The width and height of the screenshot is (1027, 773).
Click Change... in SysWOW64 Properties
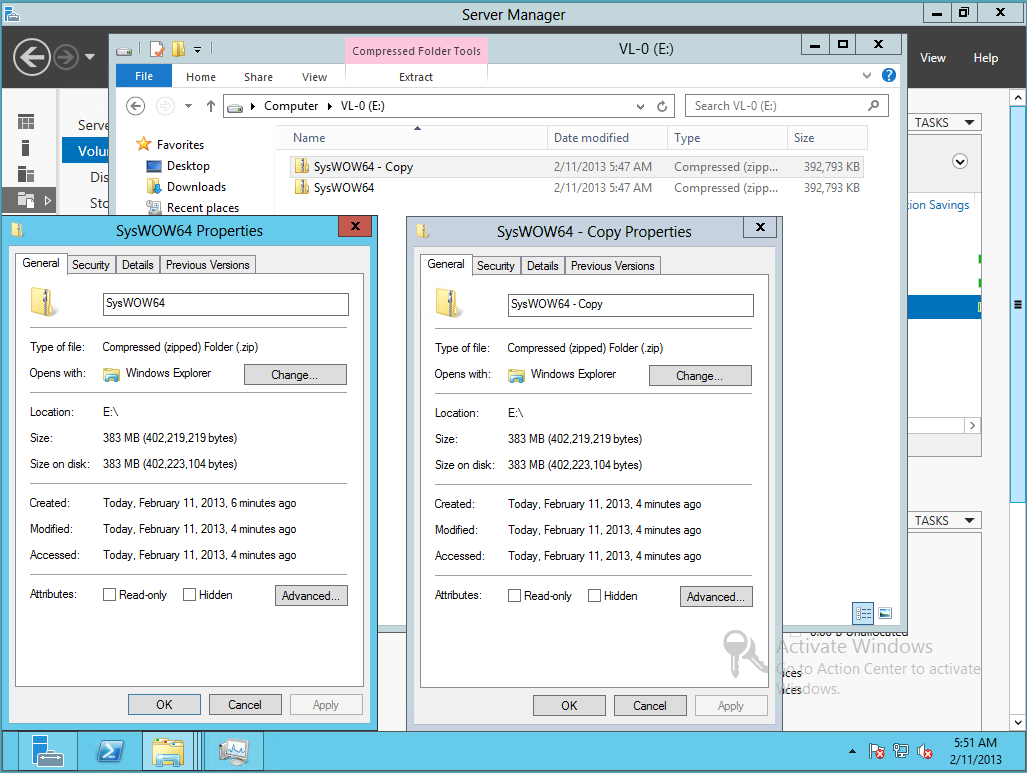pos(295,375)
